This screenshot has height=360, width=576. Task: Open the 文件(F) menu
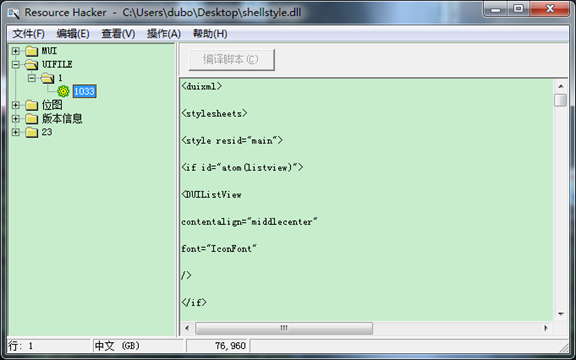28,34
